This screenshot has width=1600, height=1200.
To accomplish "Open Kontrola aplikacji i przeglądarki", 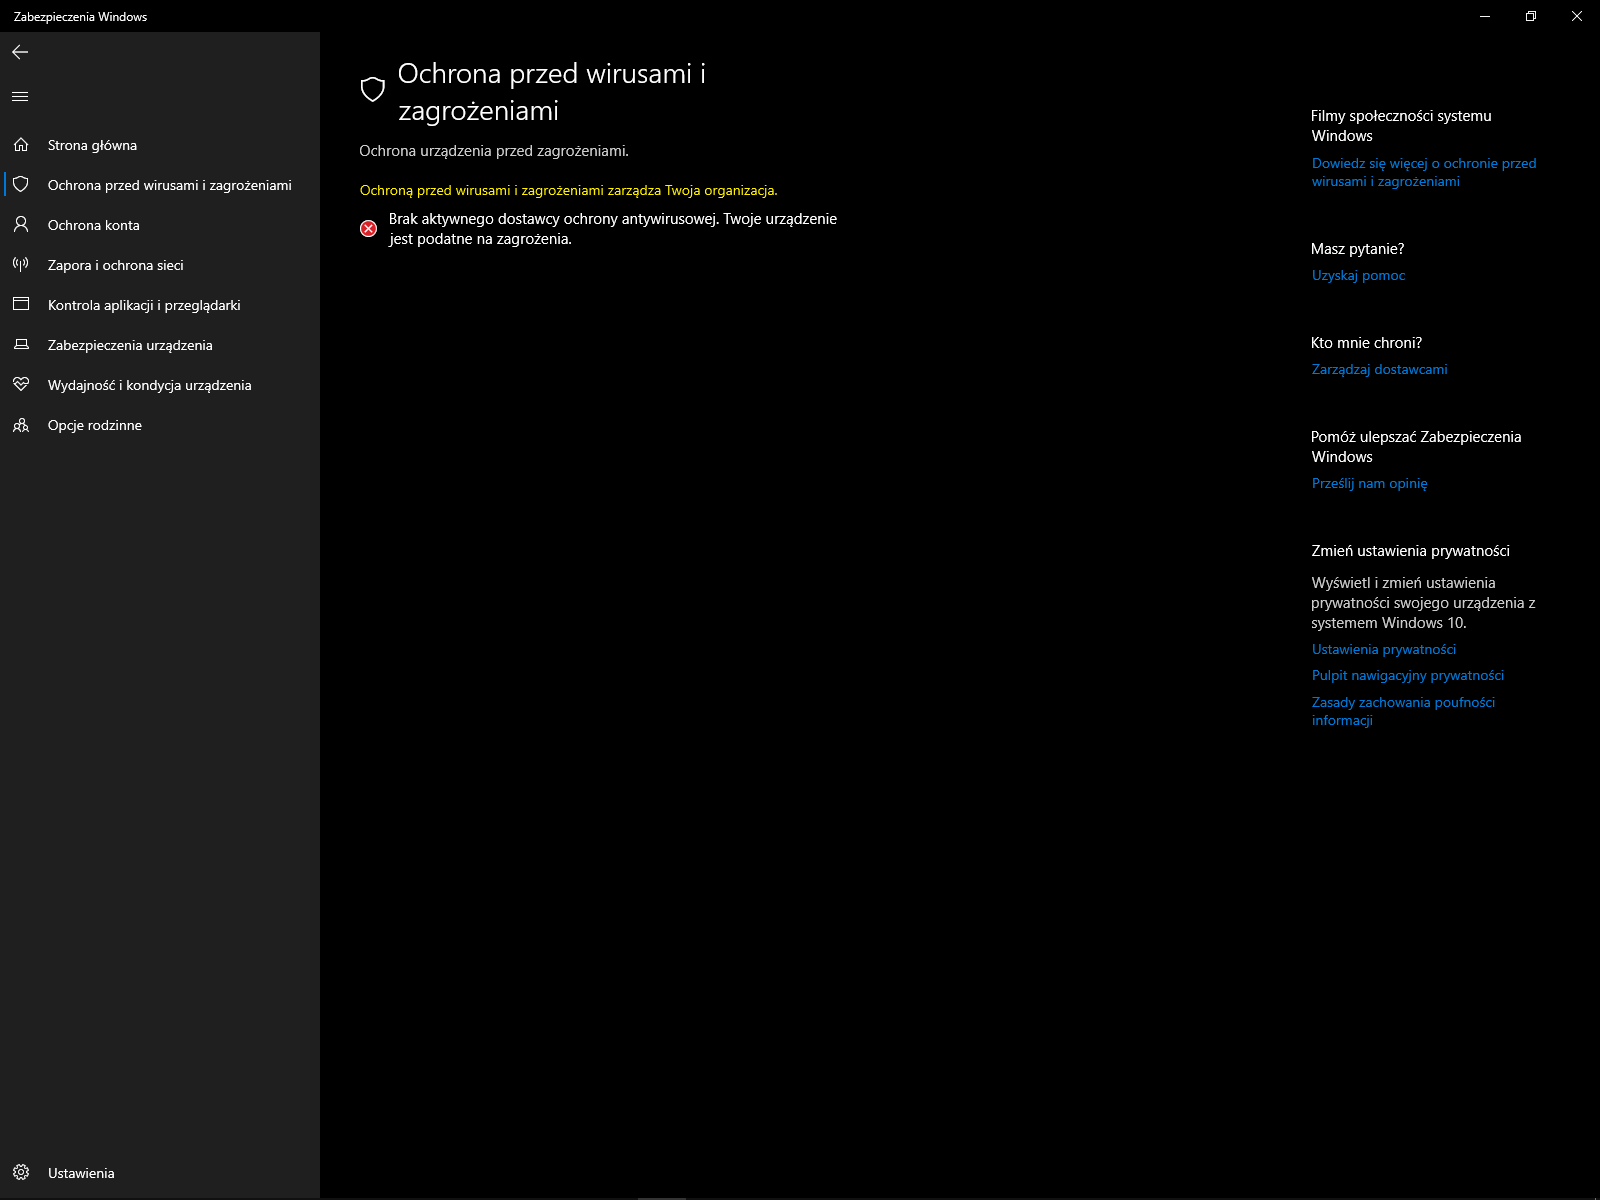I will tap(160, 305).
